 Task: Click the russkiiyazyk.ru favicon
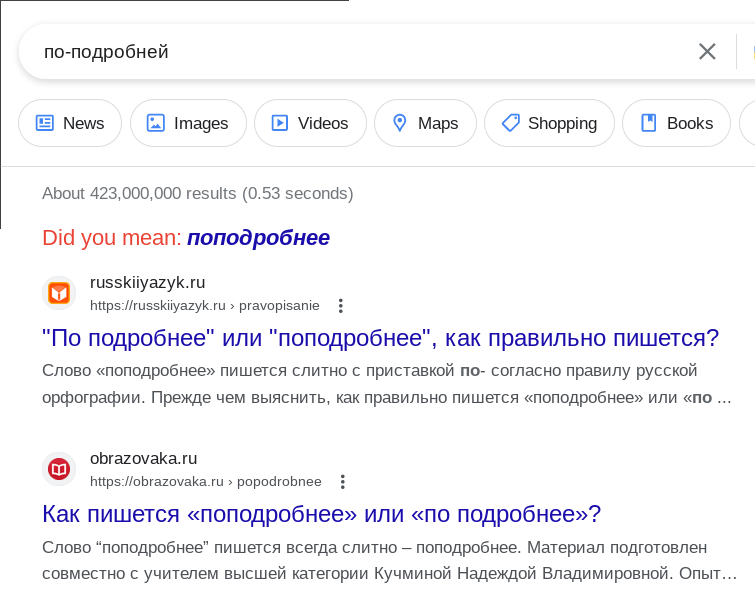(x=59, y=293)
